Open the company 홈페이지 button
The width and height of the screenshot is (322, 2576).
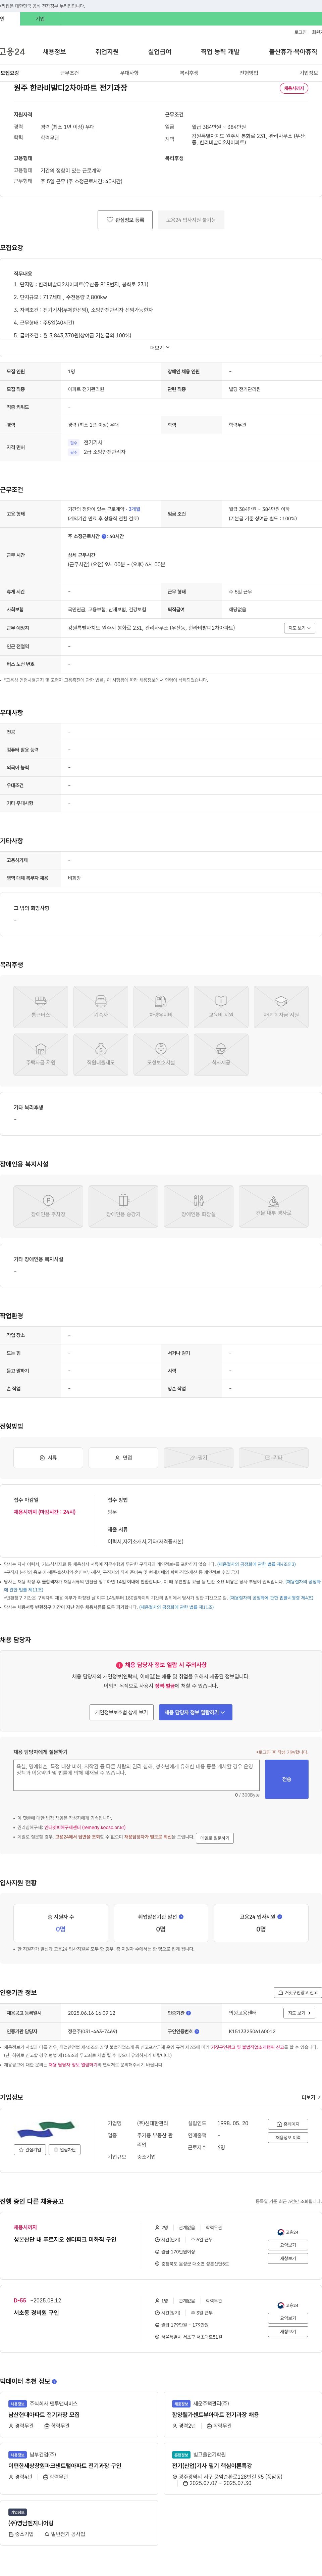tap(288, 2124)
